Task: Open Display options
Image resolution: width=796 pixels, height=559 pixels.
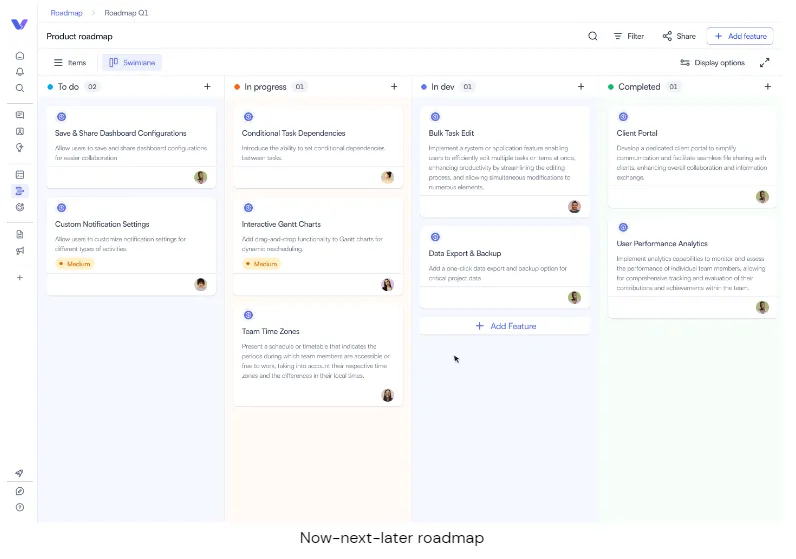Action: tap(712, 62)
